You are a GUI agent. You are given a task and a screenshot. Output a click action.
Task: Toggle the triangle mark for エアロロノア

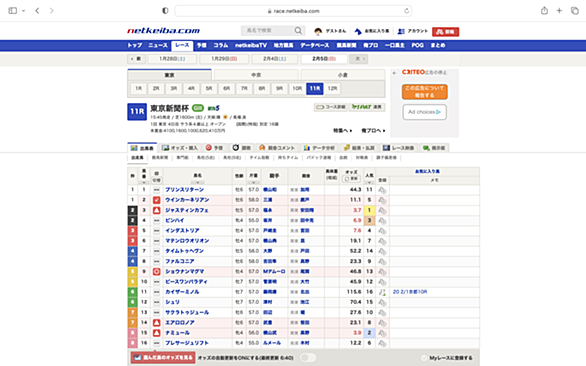[x=157, y=323]
